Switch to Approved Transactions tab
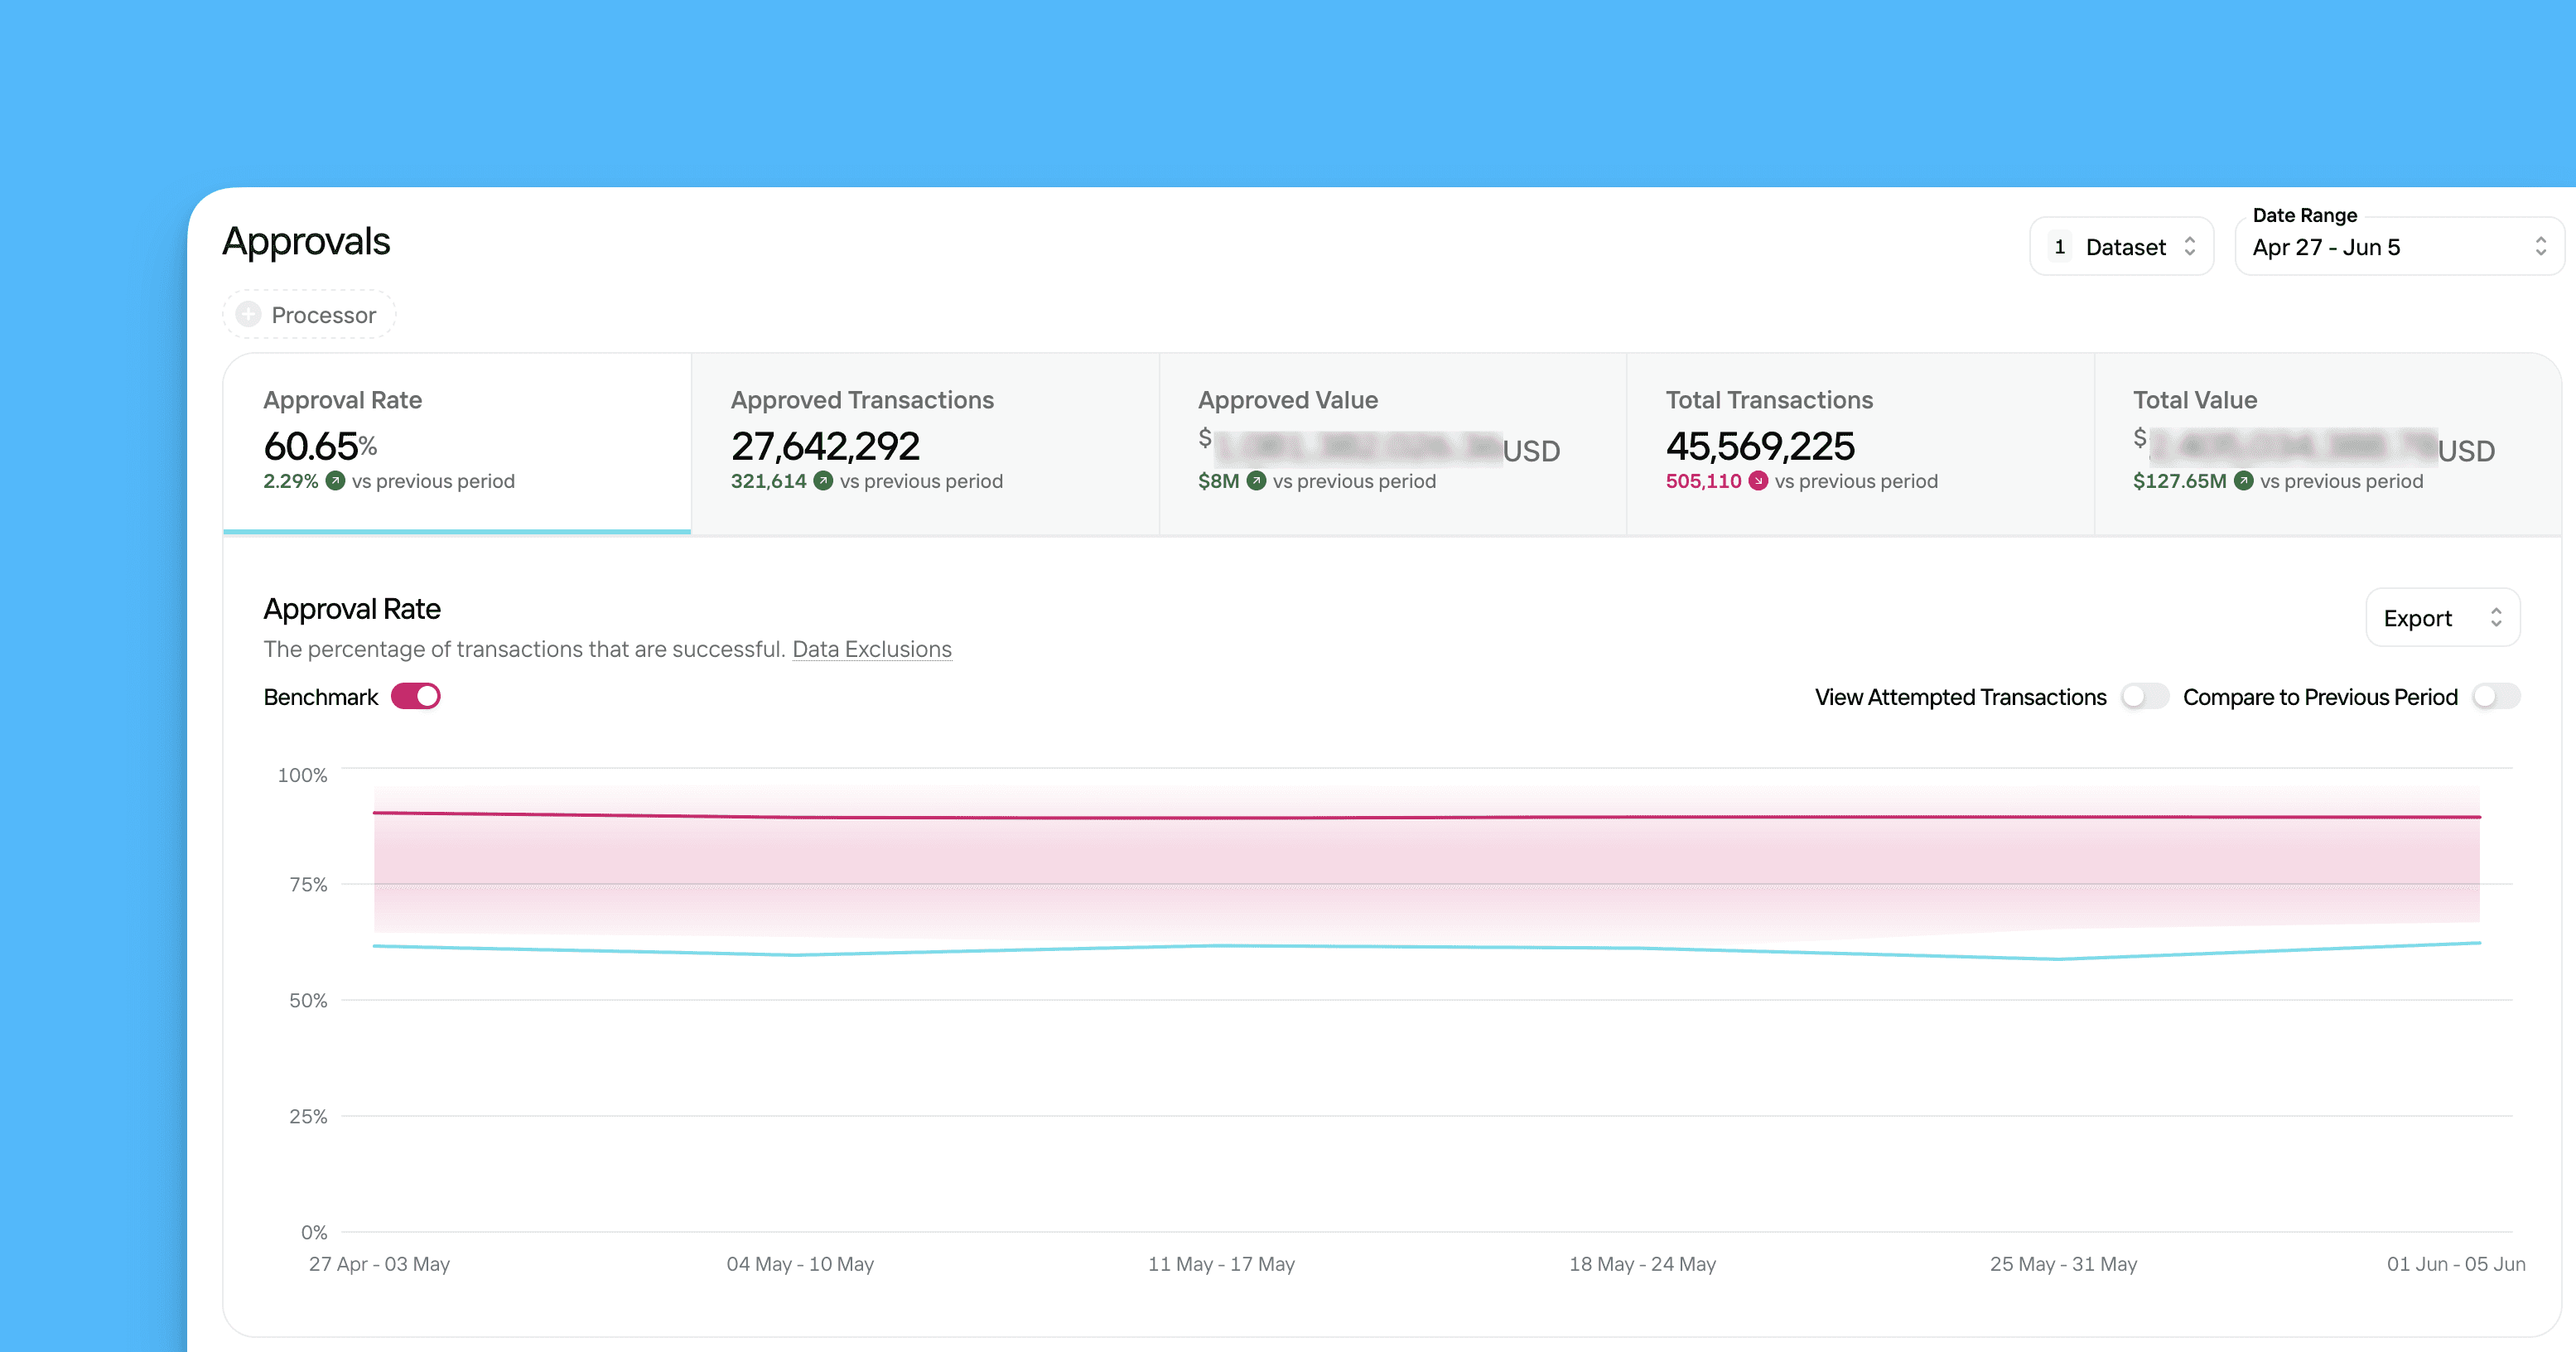 tap(925, 443)
